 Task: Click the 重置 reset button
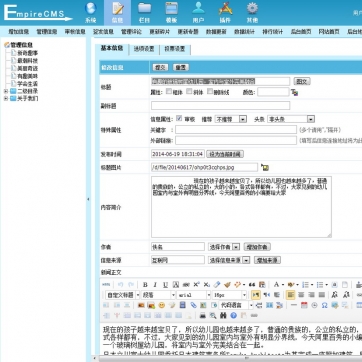(x=181, y=67)
